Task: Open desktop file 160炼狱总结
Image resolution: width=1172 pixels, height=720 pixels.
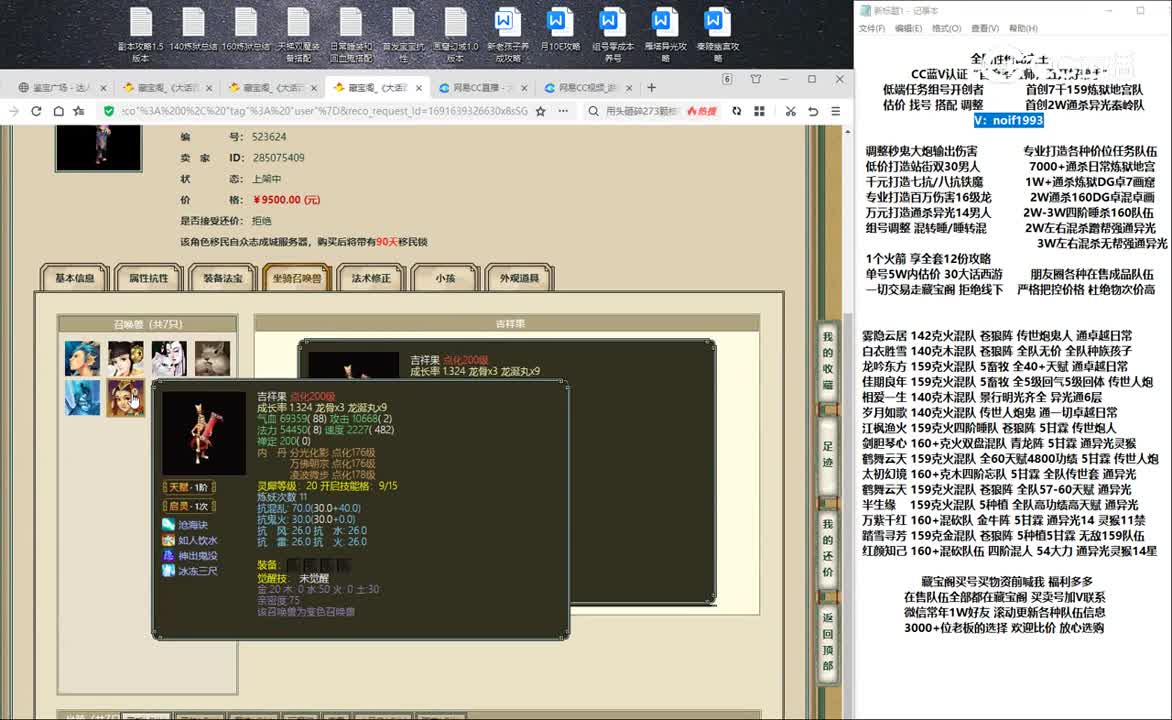Action: 245,30
